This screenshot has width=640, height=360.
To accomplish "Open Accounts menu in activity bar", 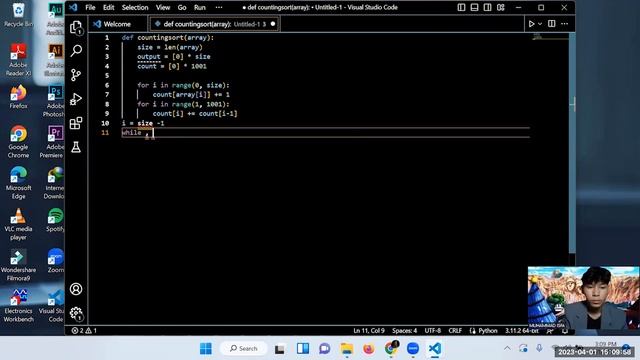I will (x=76, y=289).
